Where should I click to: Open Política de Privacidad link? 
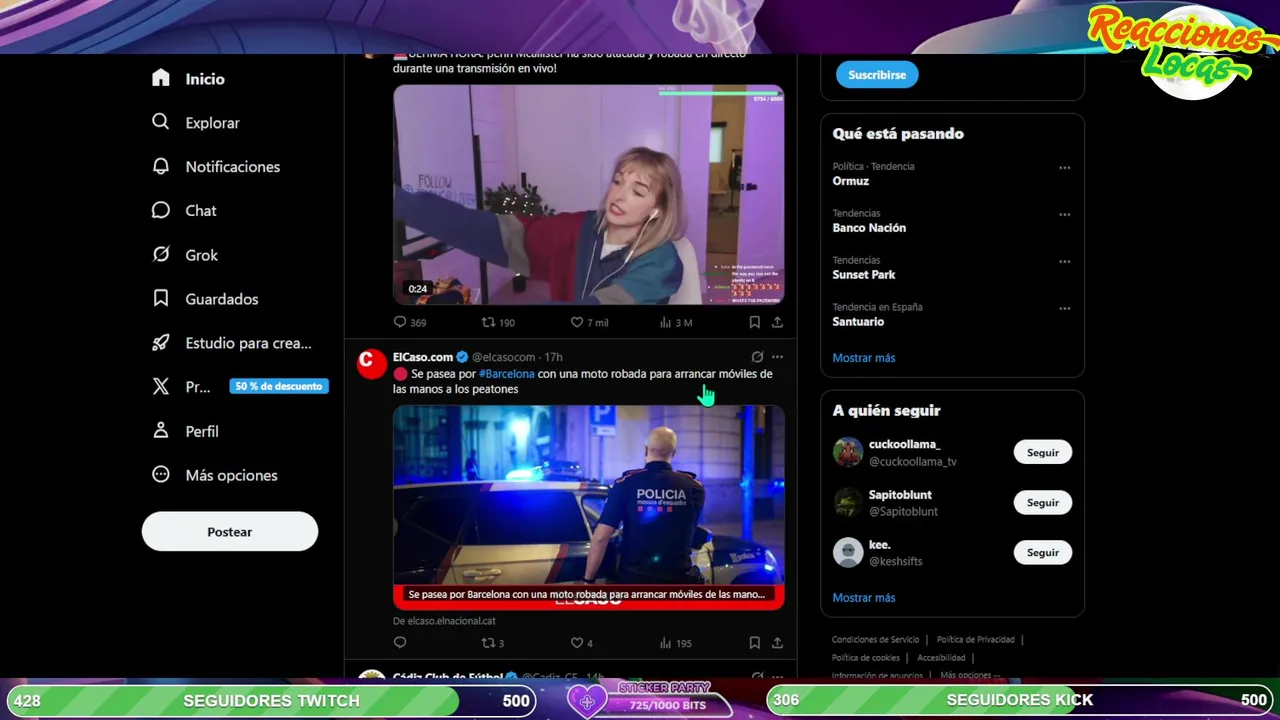pyautogui.click(x=975, y=640)
